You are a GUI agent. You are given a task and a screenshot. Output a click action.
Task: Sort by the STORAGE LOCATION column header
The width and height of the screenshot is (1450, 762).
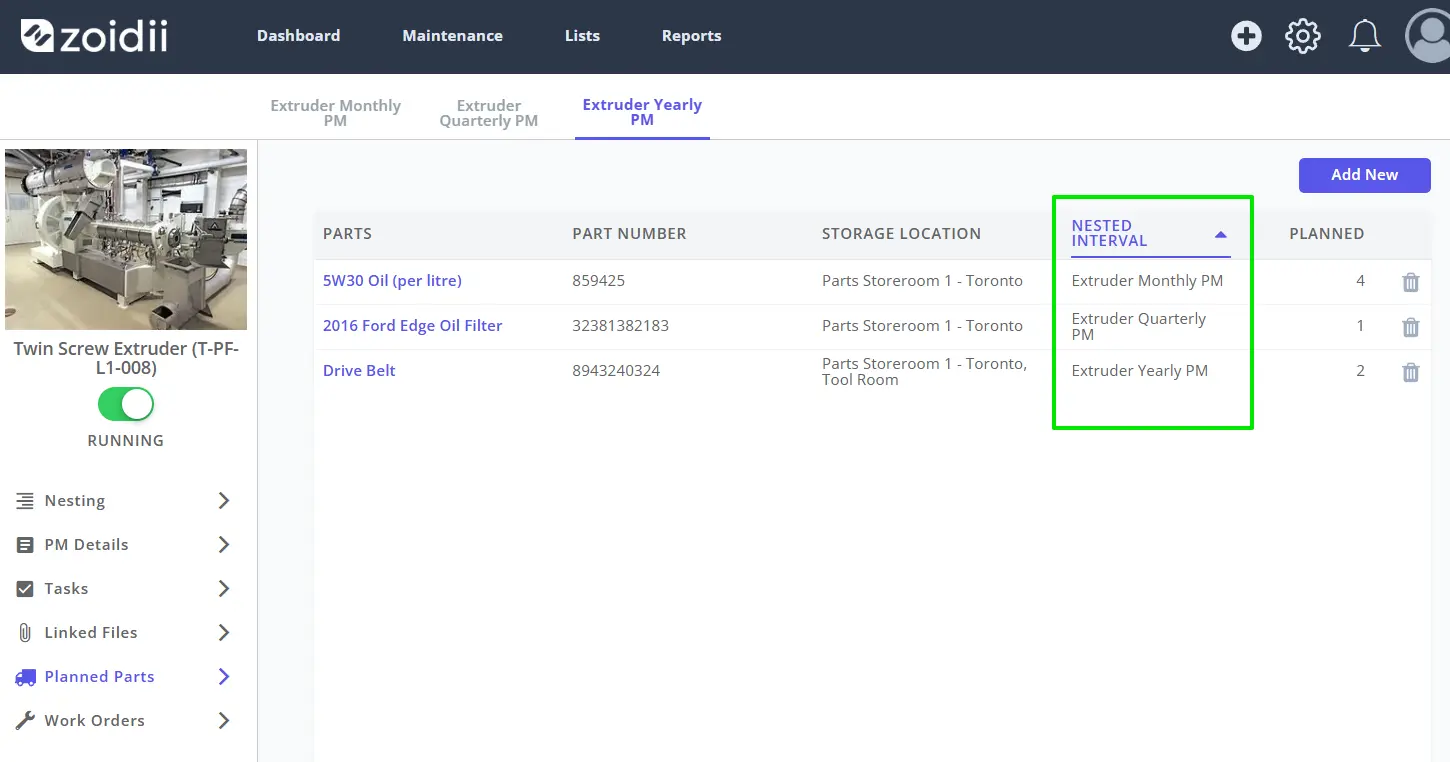[x=901, y=234]
